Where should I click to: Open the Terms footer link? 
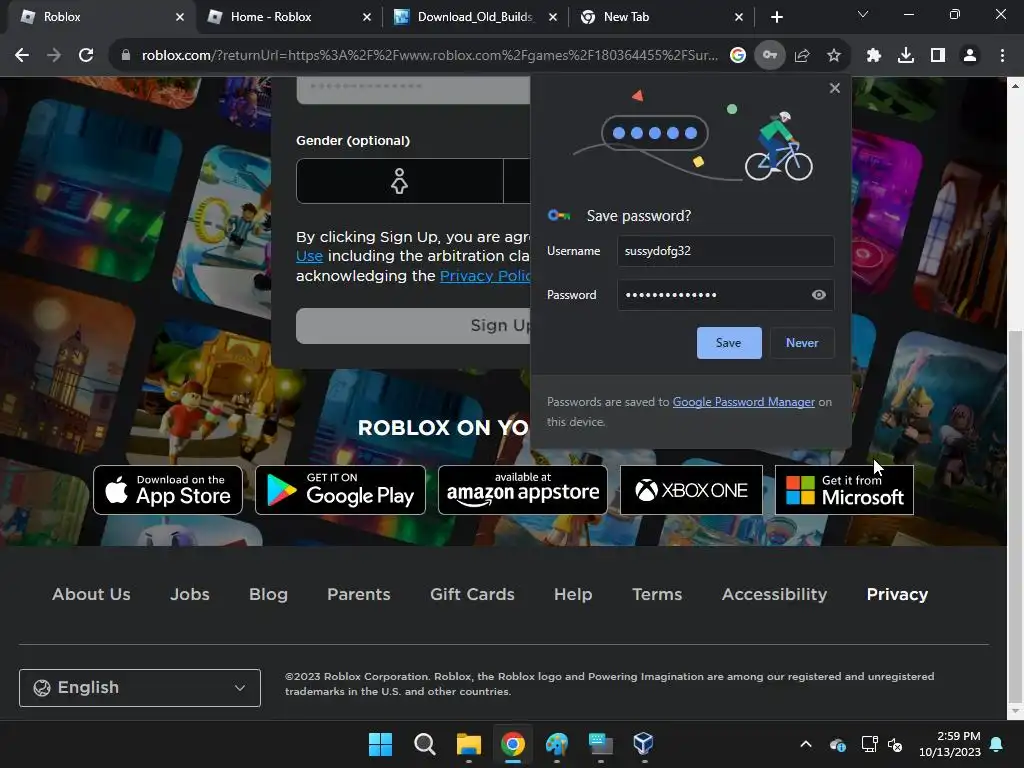[657, 594]
